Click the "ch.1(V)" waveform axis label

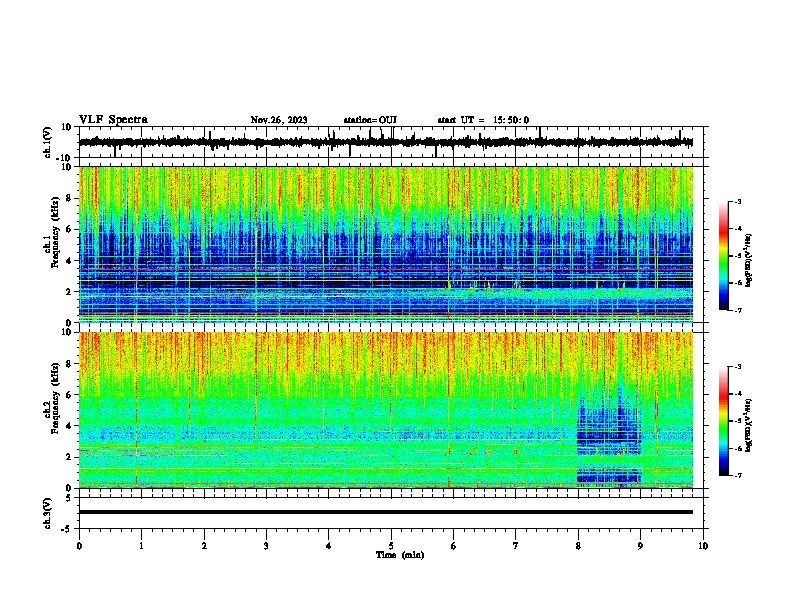[48, 142]
